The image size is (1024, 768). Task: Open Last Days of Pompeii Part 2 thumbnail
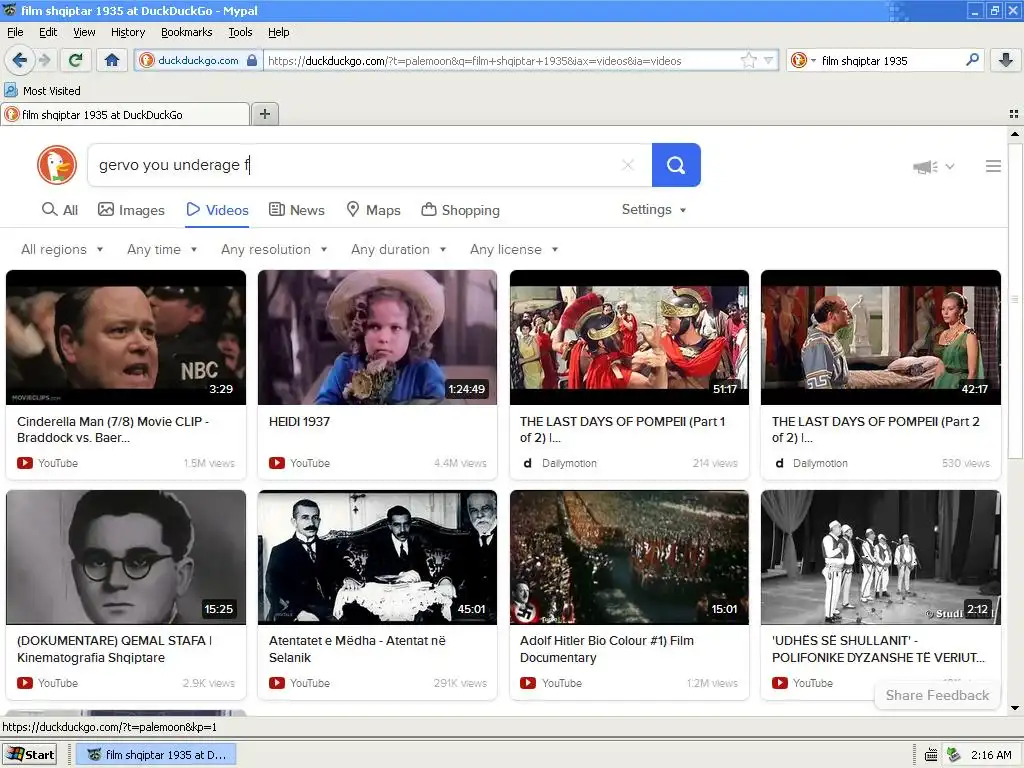[x=881, y=338]
